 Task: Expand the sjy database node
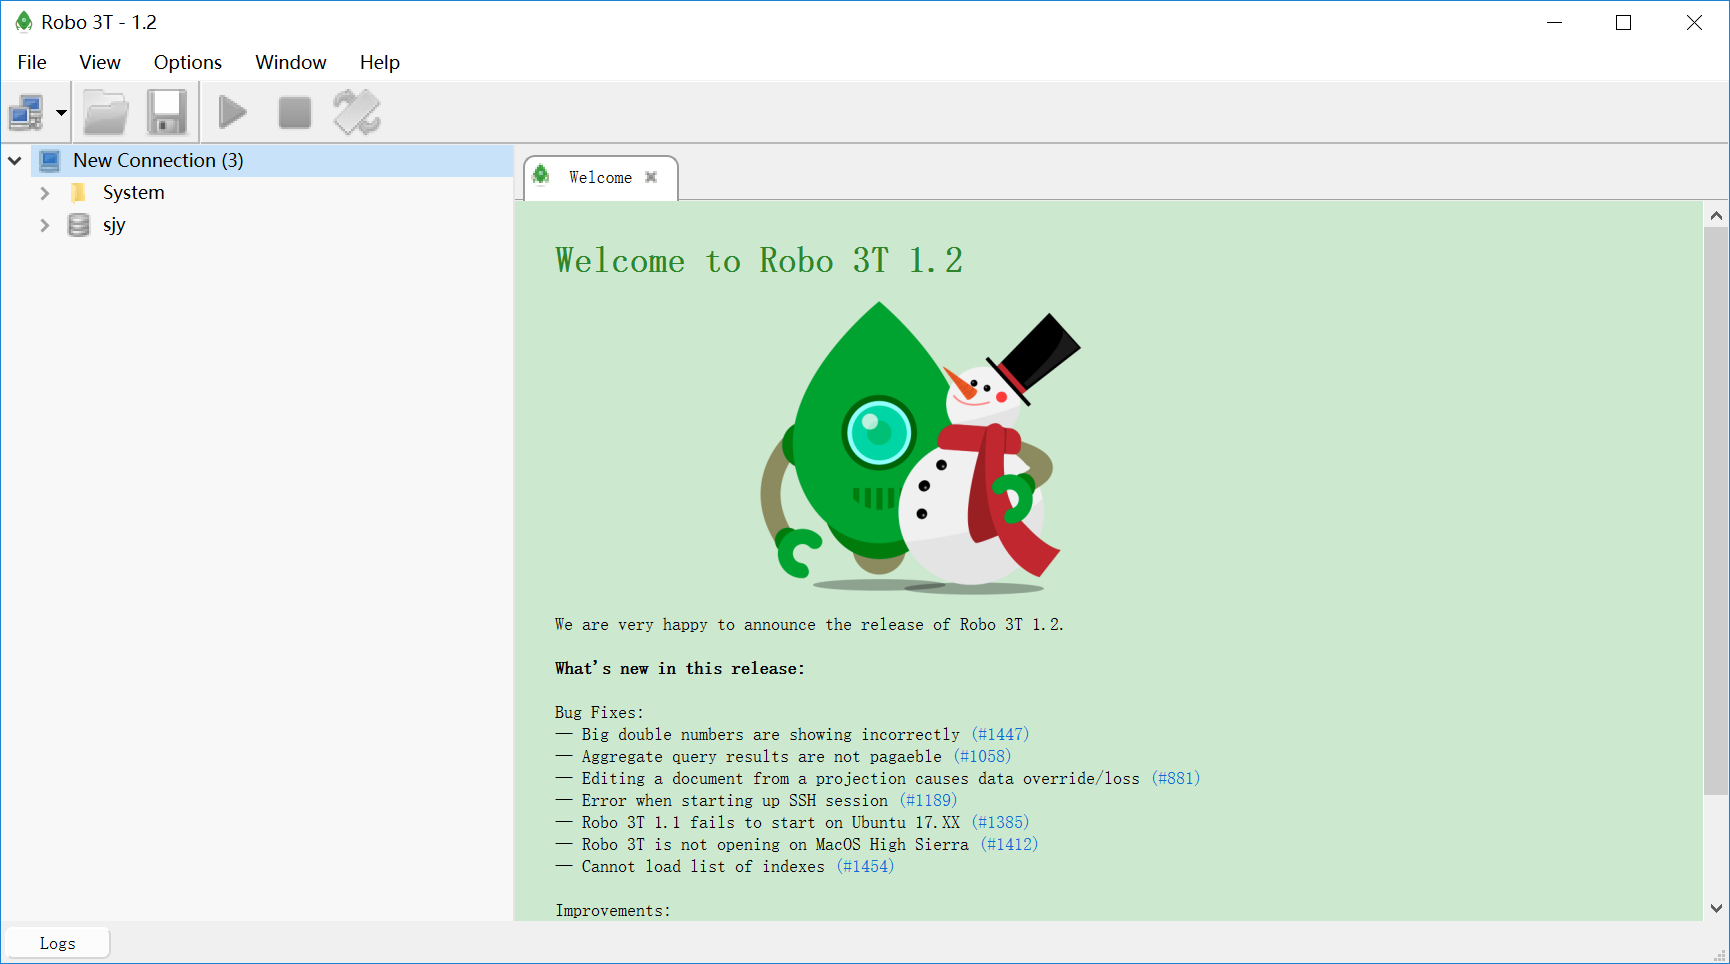[x=44, y=226]
